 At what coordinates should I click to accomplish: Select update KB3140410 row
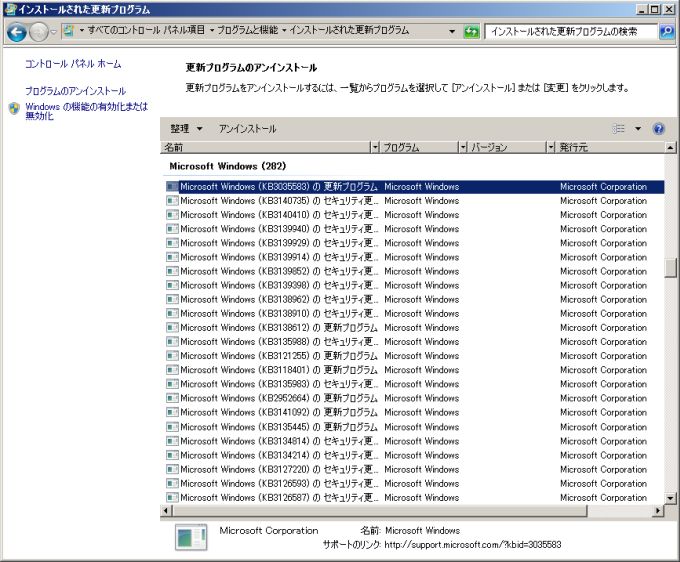click(x=415, y=215)
